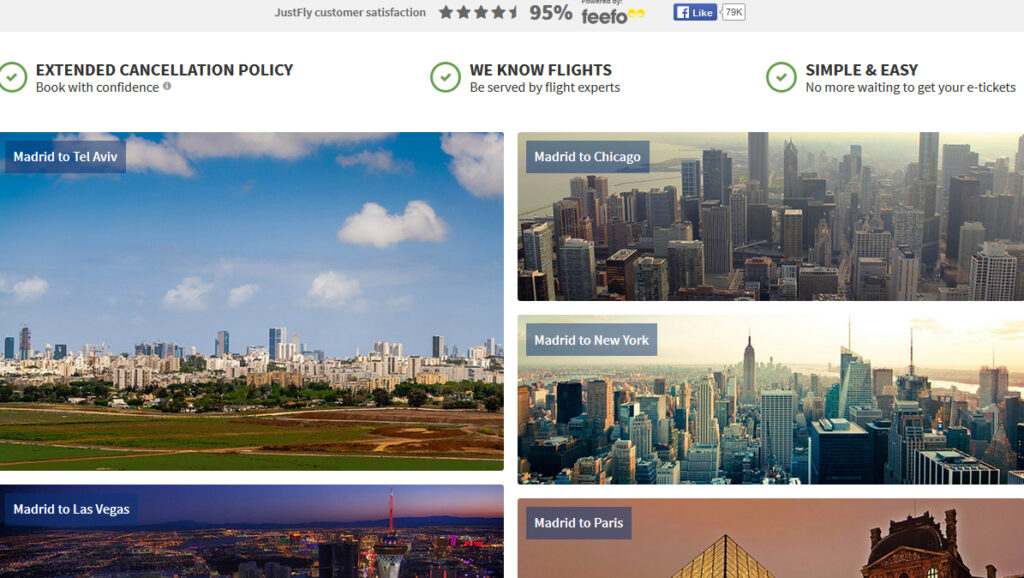1024x578 pixels.
Task: Click the info icon beside Book with confidence
Action: click(167, 86)
